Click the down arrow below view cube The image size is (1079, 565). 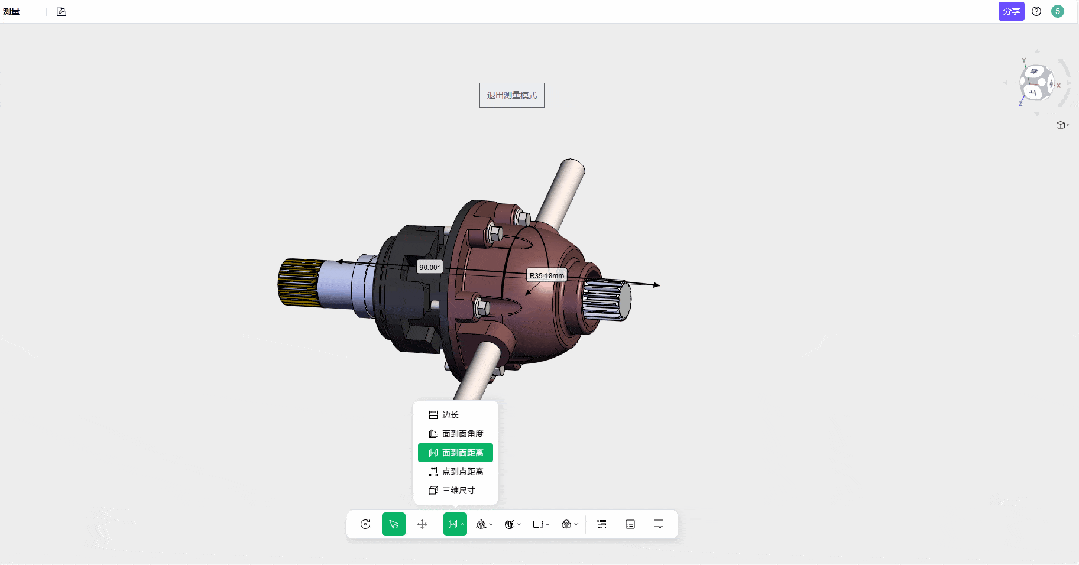point(1037,113)
